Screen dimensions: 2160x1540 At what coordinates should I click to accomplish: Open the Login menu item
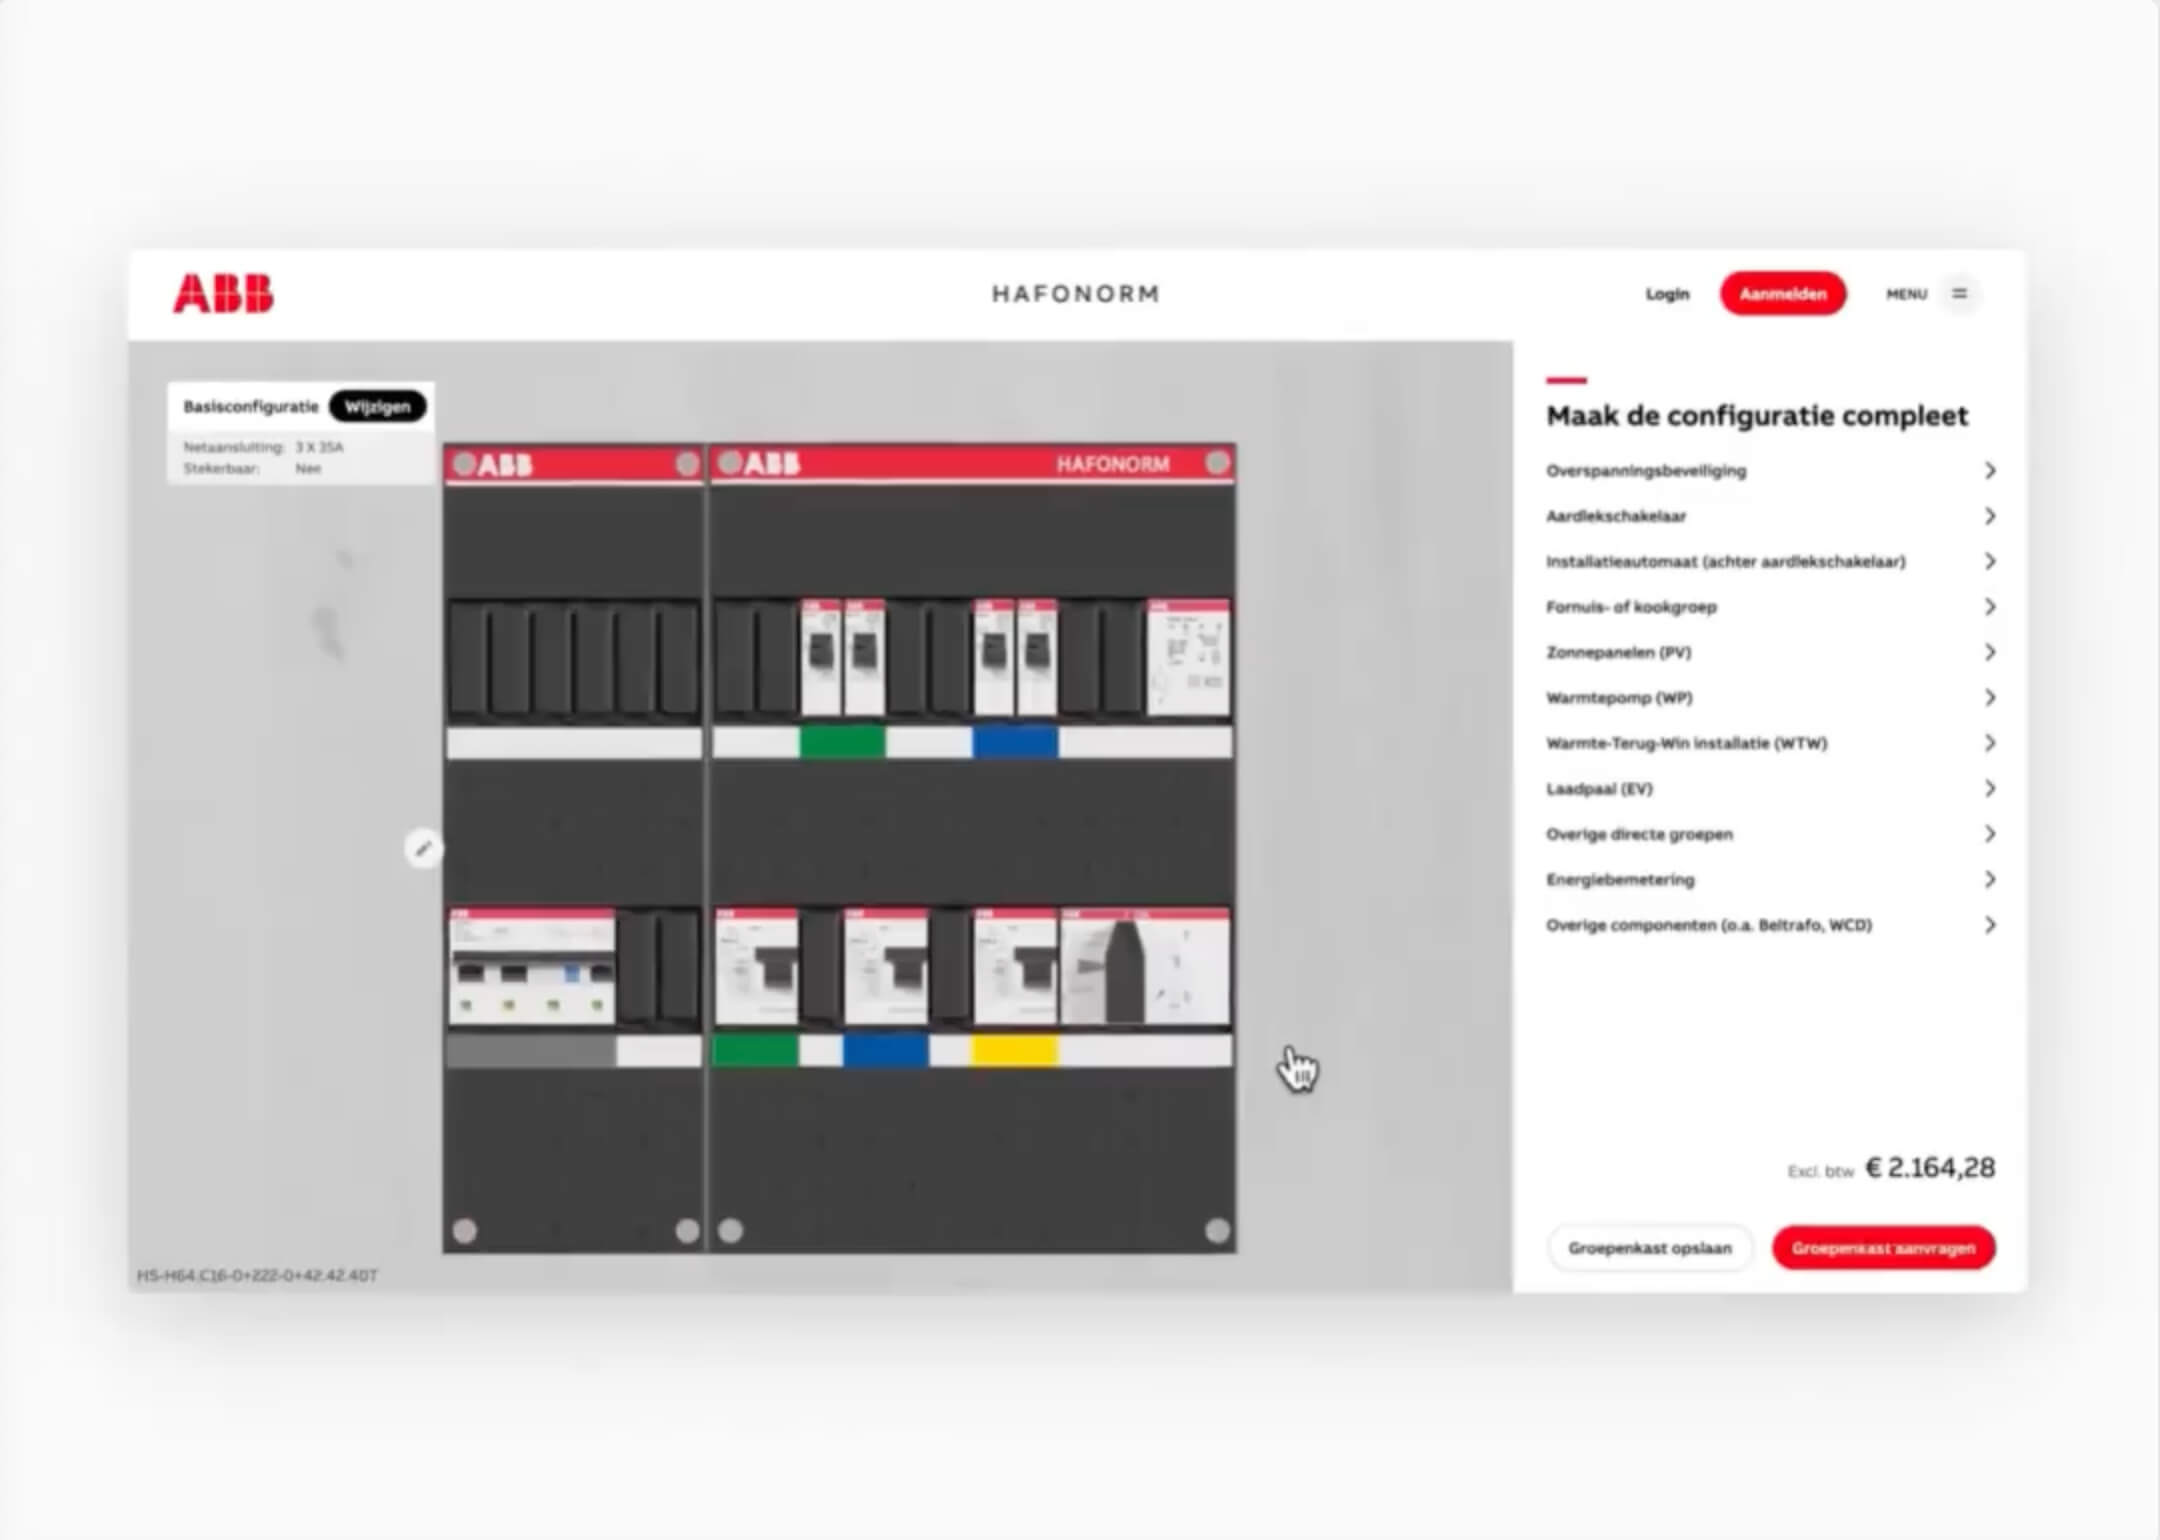[1667, 293]
